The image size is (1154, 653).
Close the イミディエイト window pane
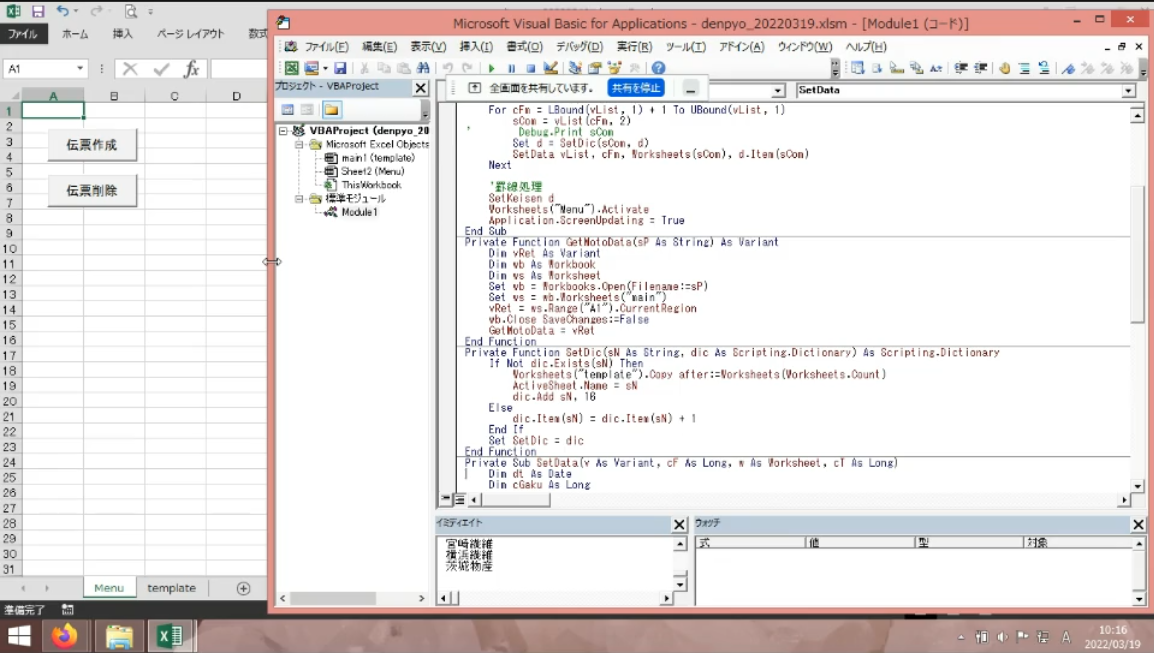coord(679,524)
